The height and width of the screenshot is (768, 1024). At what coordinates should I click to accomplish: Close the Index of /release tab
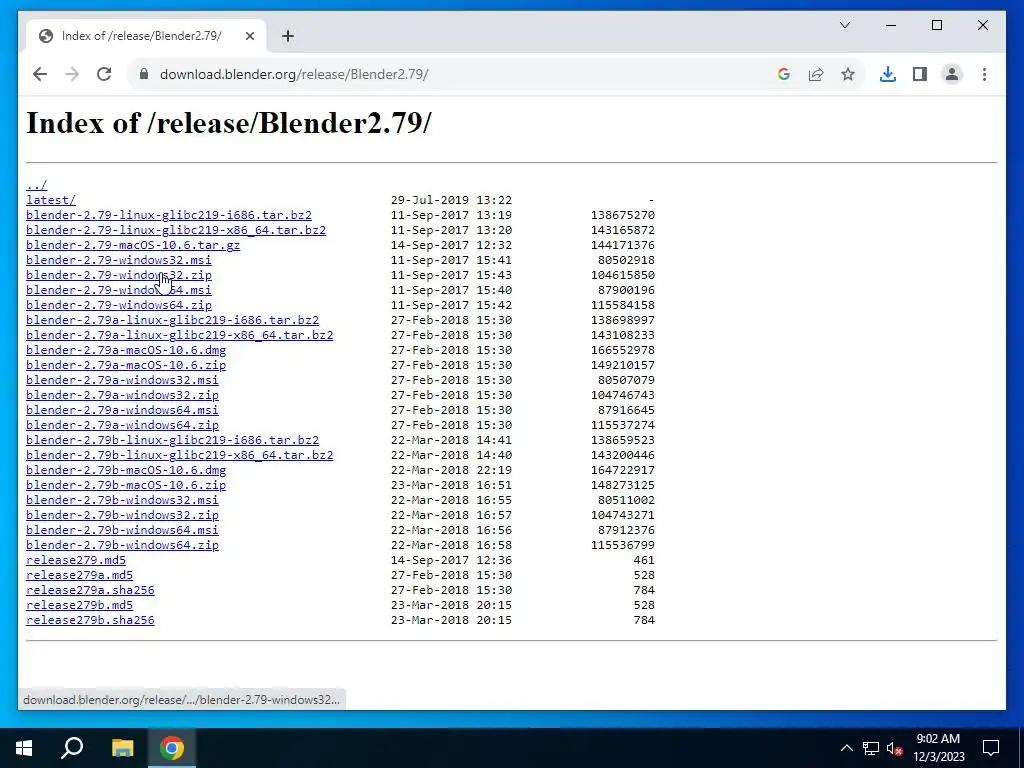point(249,36)
